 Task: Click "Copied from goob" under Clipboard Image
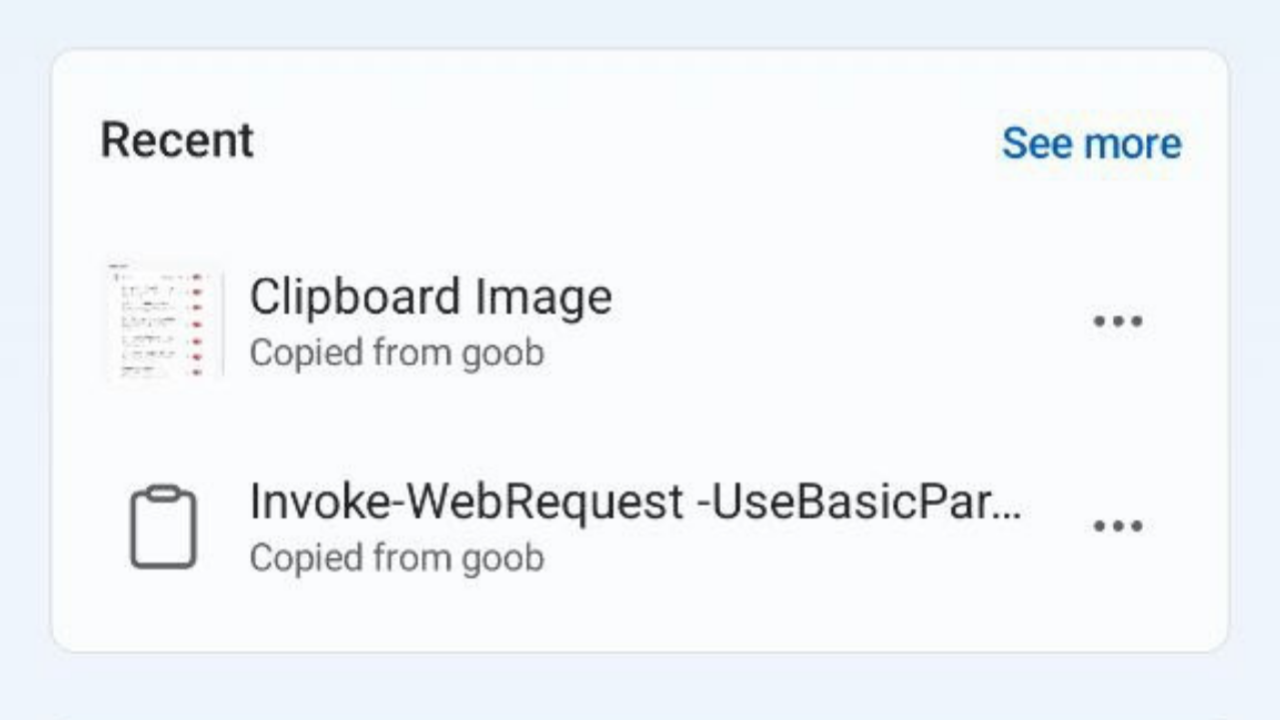pos(396,353)
